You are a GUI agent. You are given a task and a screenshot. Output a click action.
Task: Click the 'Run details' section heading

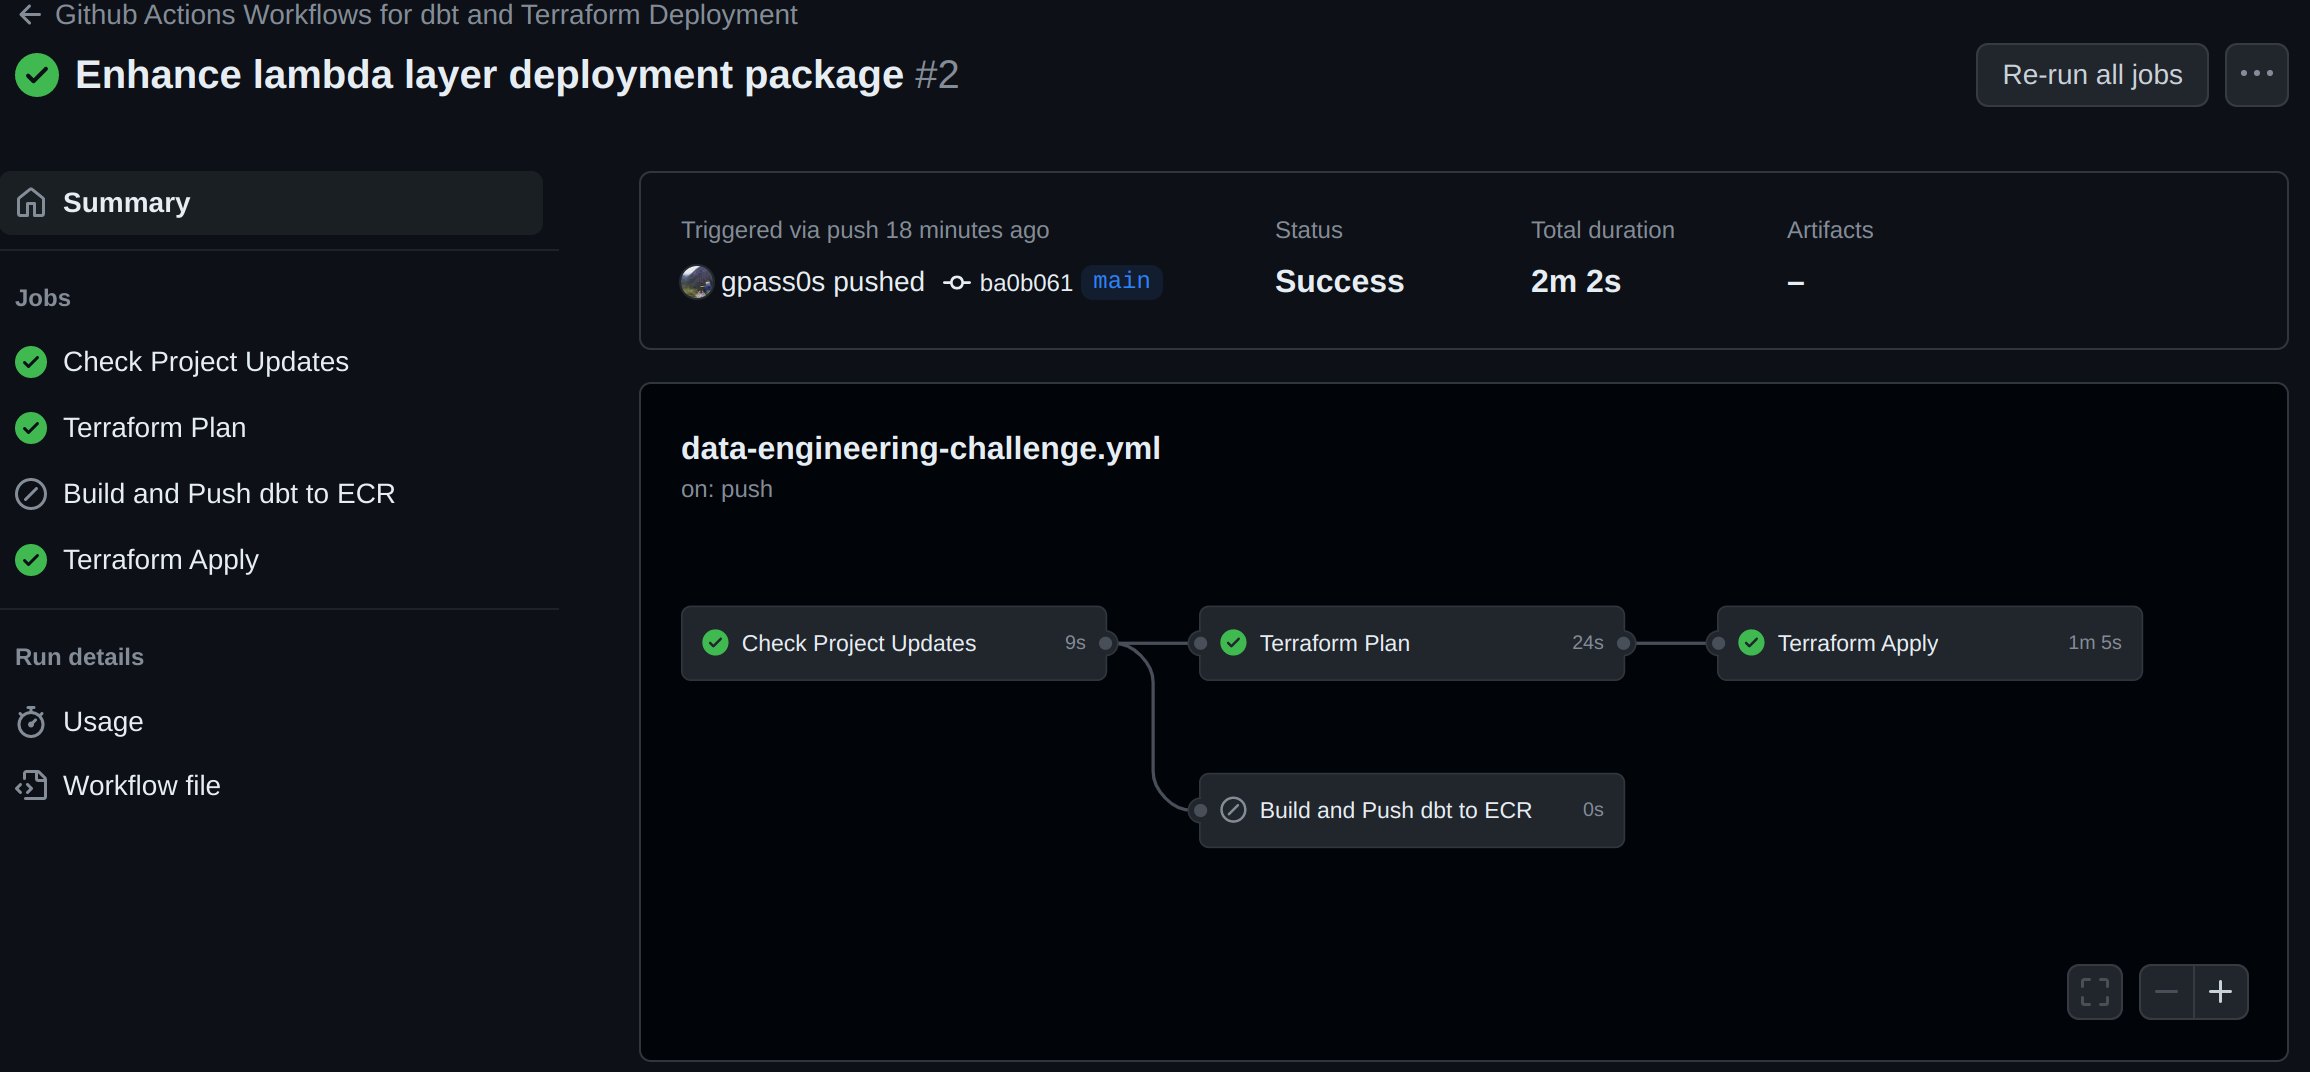coord(80,657)
